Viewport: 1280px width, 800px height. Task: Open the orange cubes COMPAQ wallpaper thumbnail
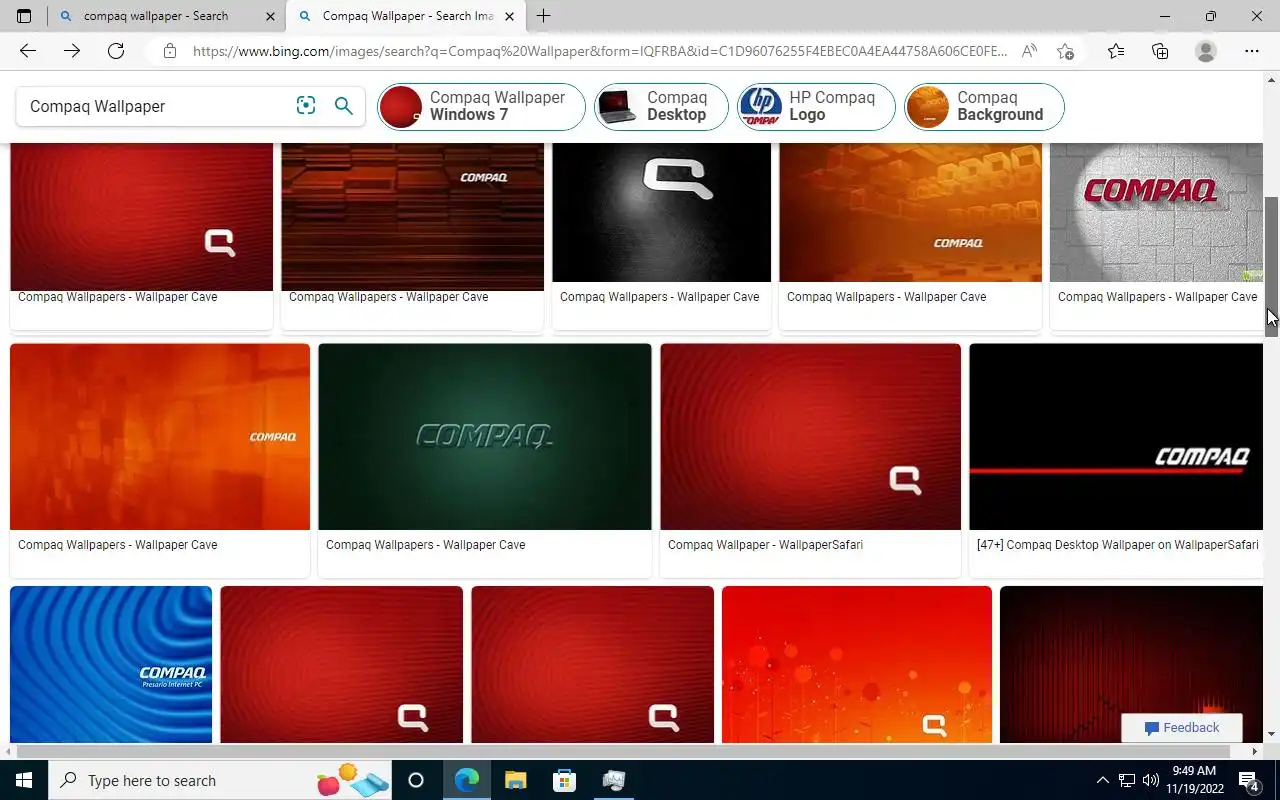pyautogui.click(x=911, y=212)
